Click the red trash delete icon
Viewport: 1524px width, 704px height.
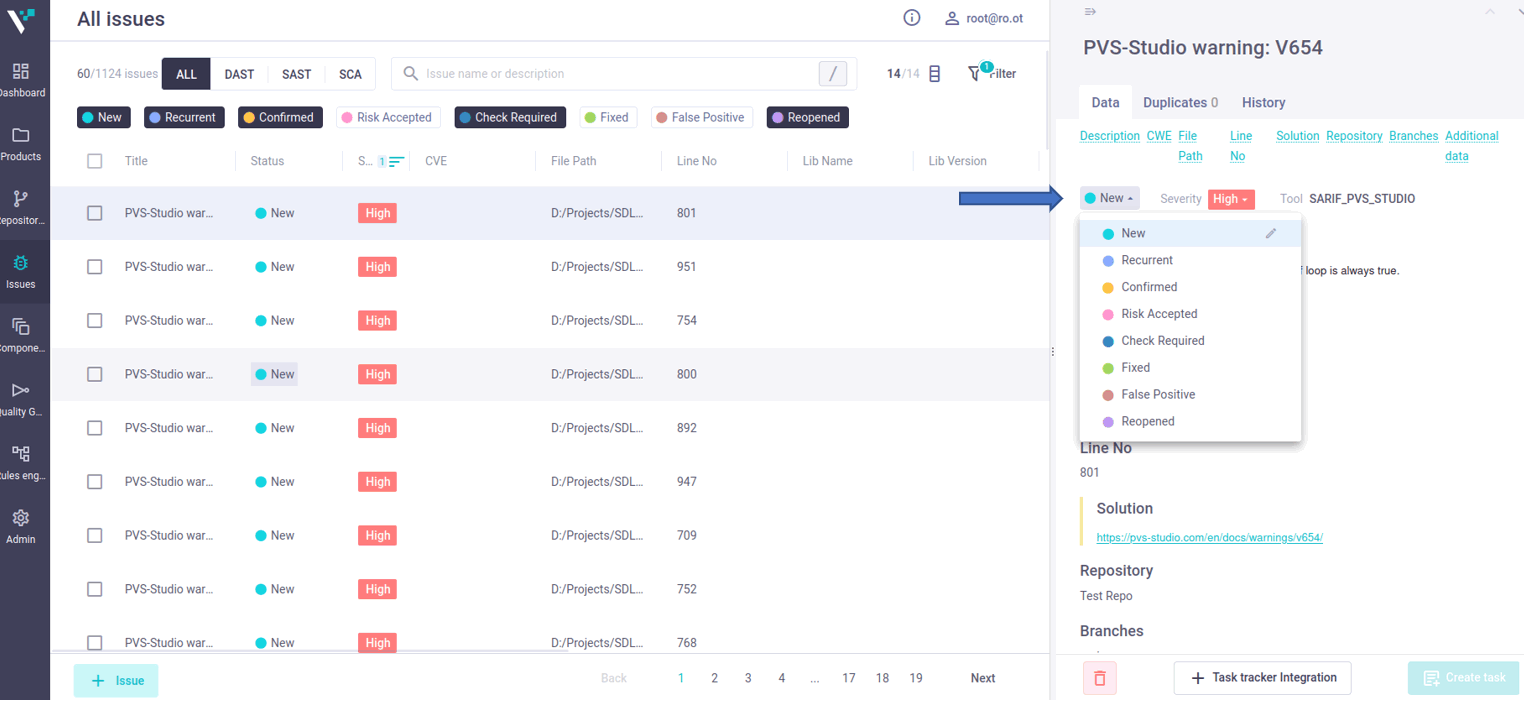tap(1099, 678)
